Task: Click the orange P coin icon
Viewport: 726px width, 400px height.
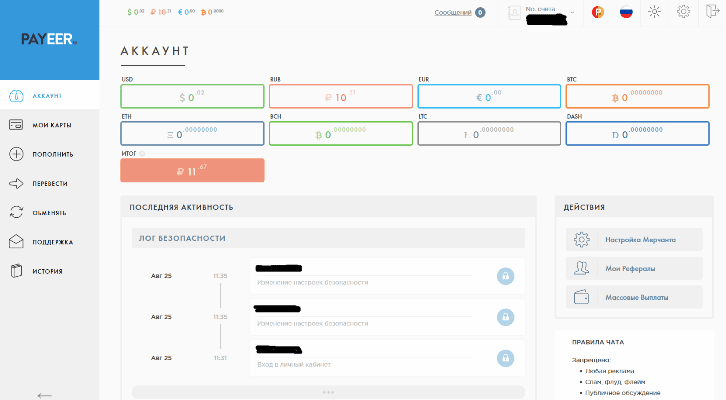Action: (598, 12)
